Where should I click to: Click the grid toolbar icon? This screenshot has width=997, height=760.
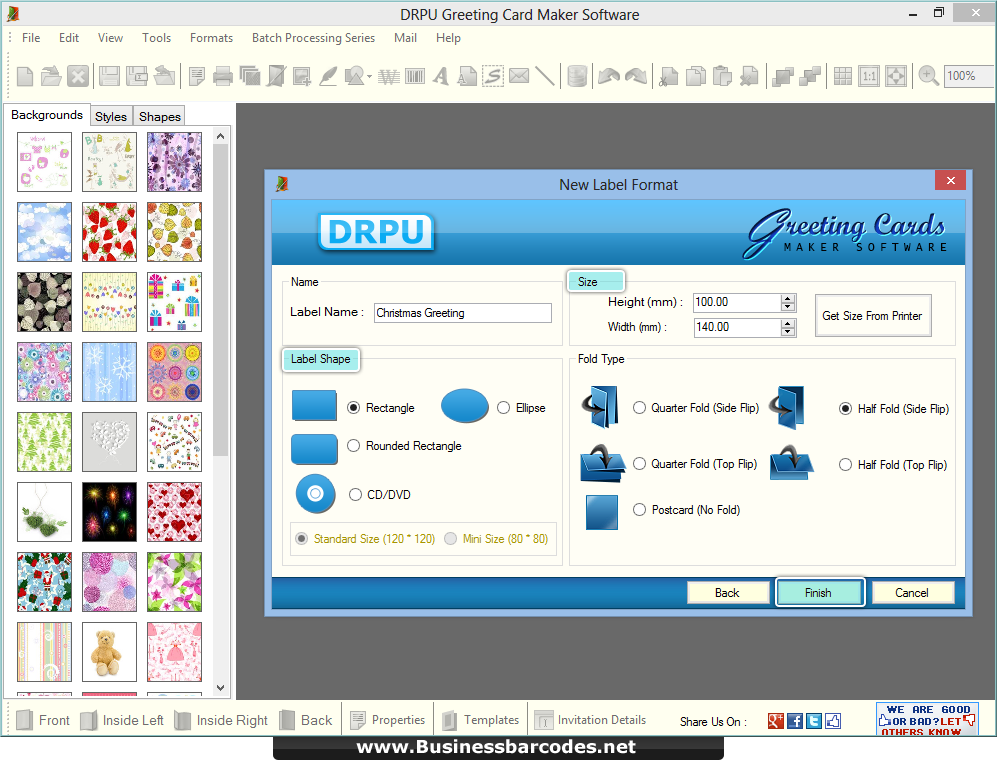coord(842,76)
